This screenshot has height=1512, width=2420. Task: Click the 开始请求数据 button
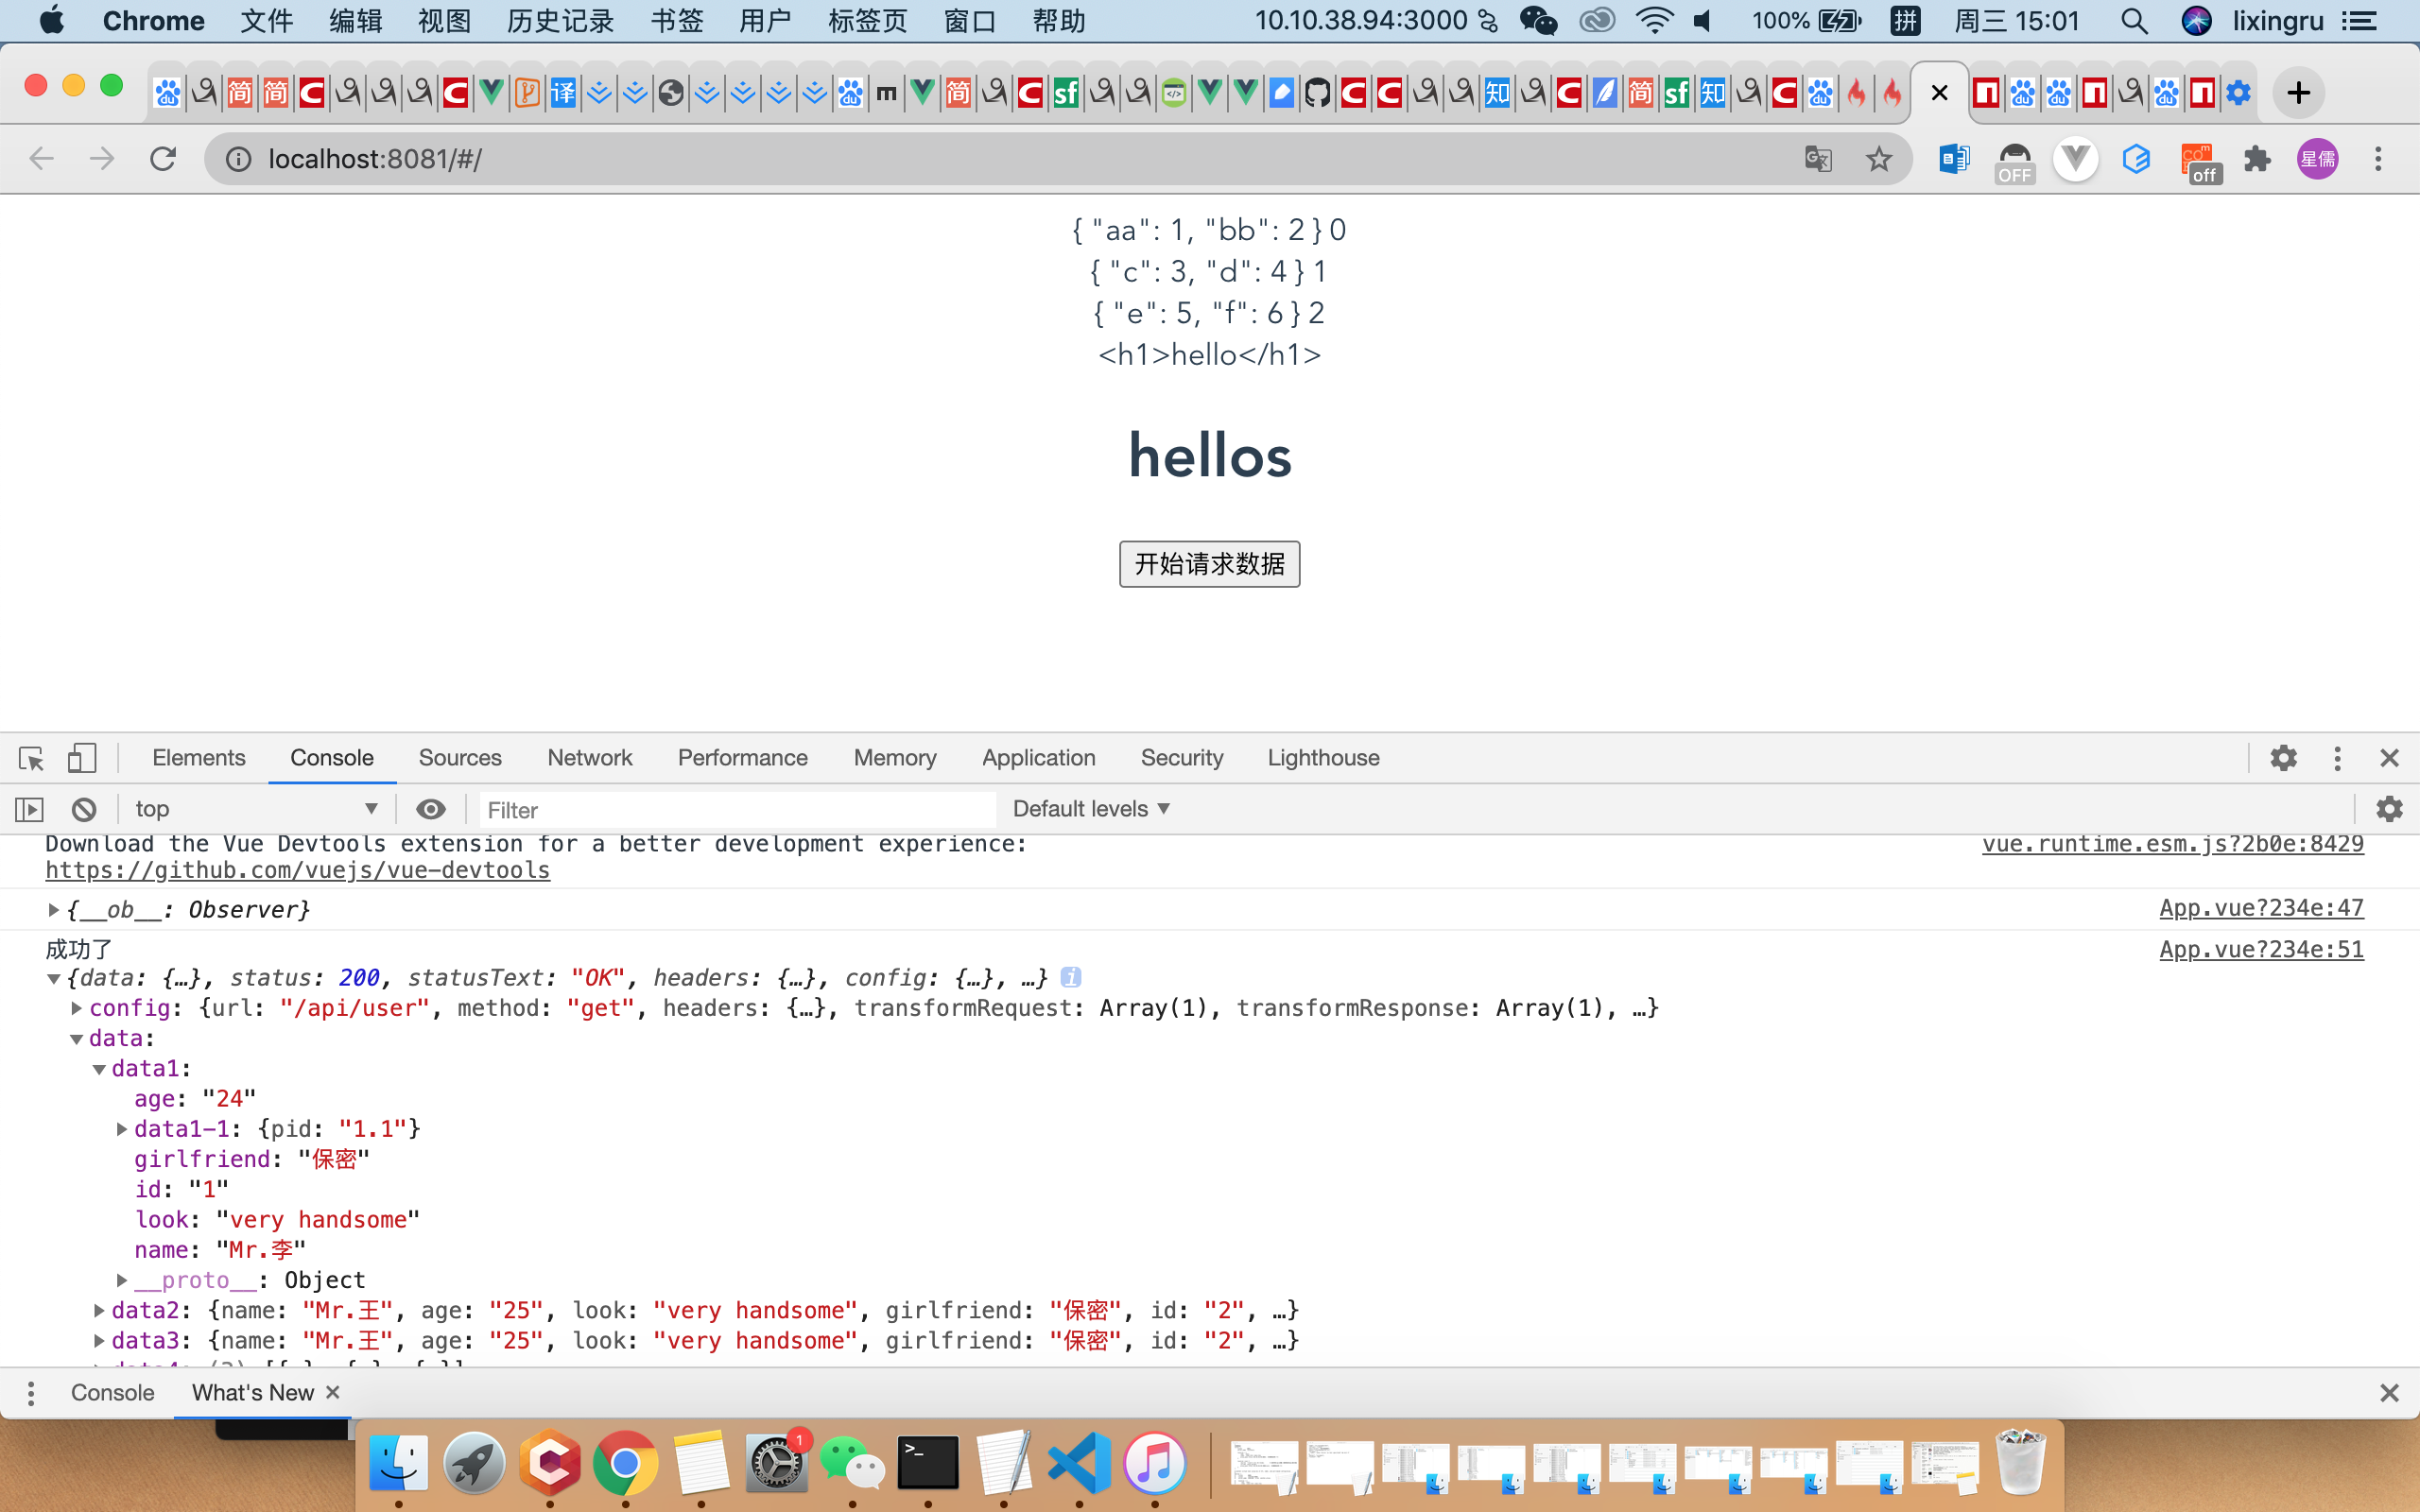point(1209,564)
